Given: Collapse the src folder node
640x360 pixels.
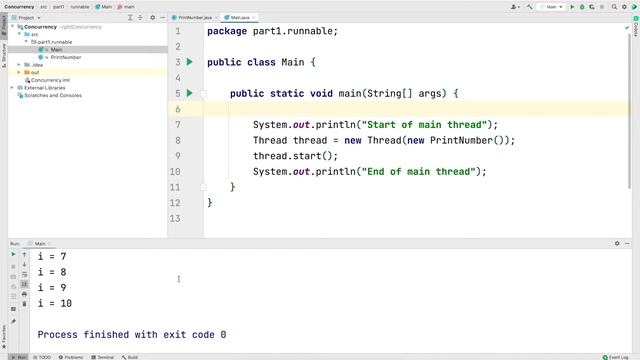Looking at the screenshot, I should (19, 34).
